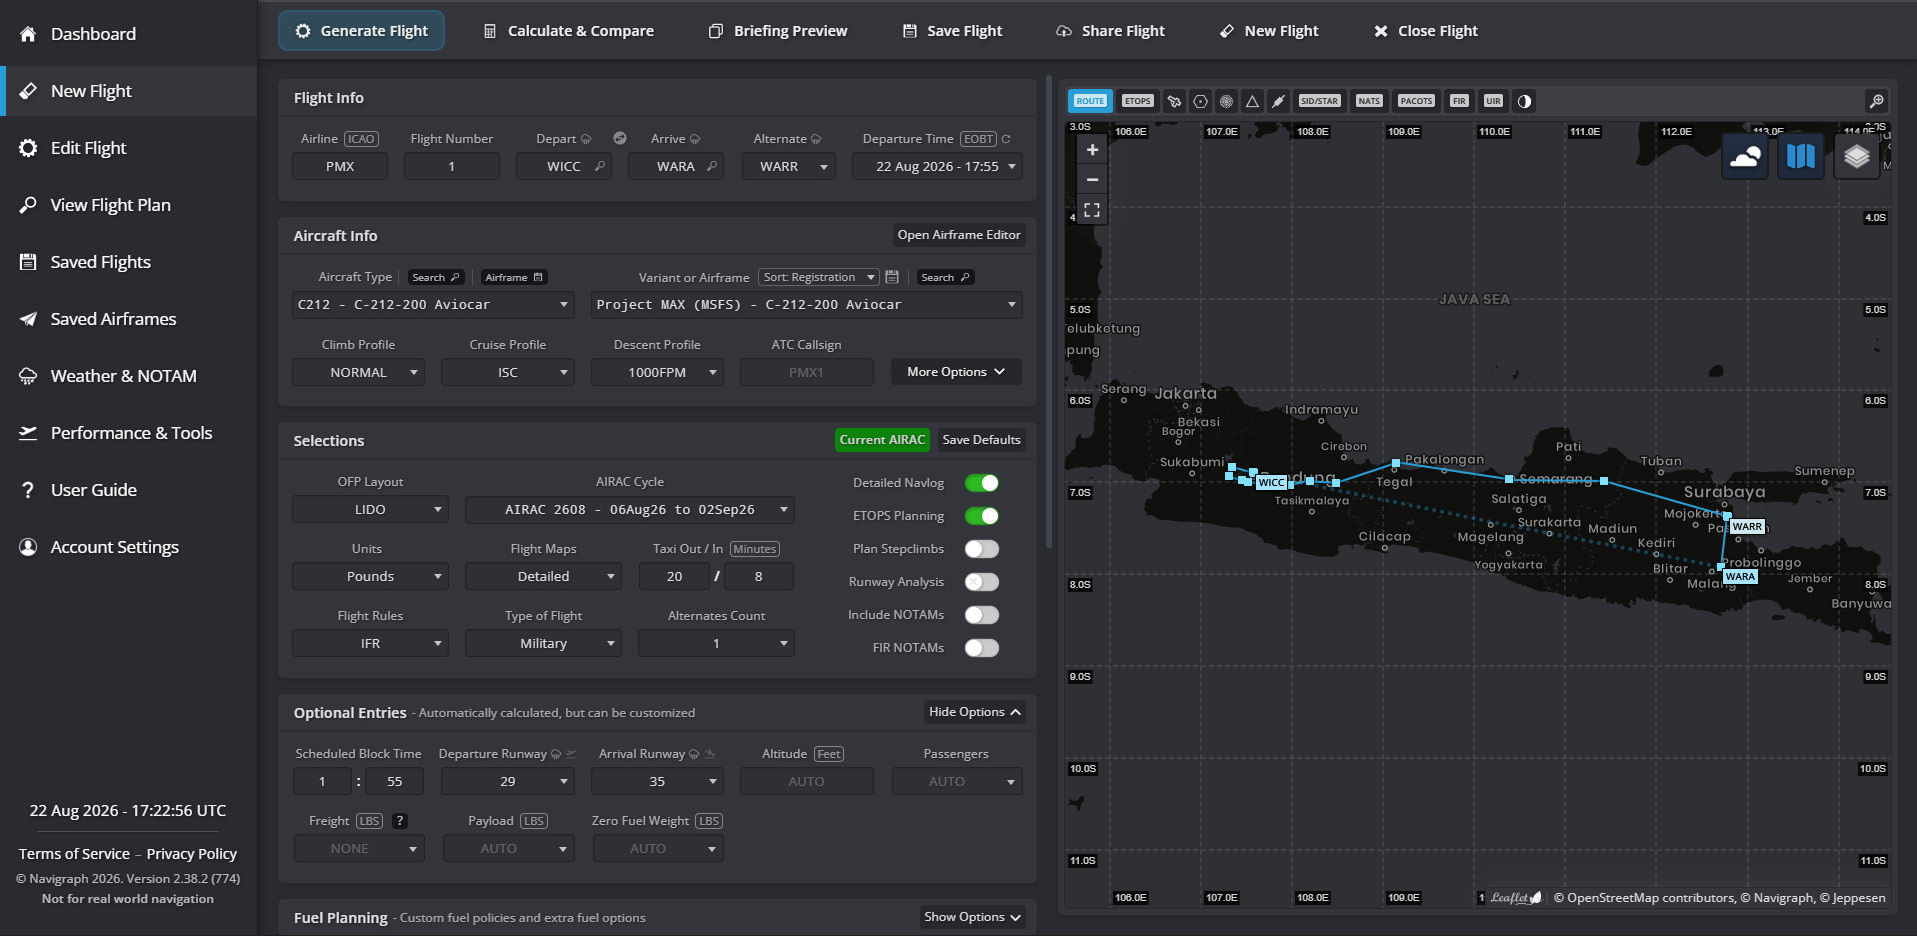Viewport: 1917px width, 936px height.
Task: Enable Include NOTAMs switch
Action: click(982, 615)
